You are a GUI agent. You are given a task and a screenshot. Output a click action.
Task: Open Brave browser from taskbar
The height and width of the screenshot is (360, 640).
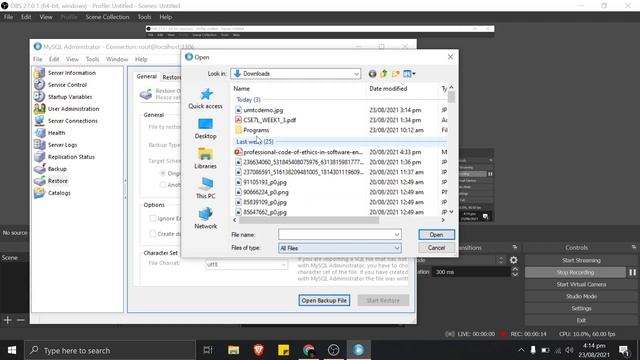click(258, 350)
